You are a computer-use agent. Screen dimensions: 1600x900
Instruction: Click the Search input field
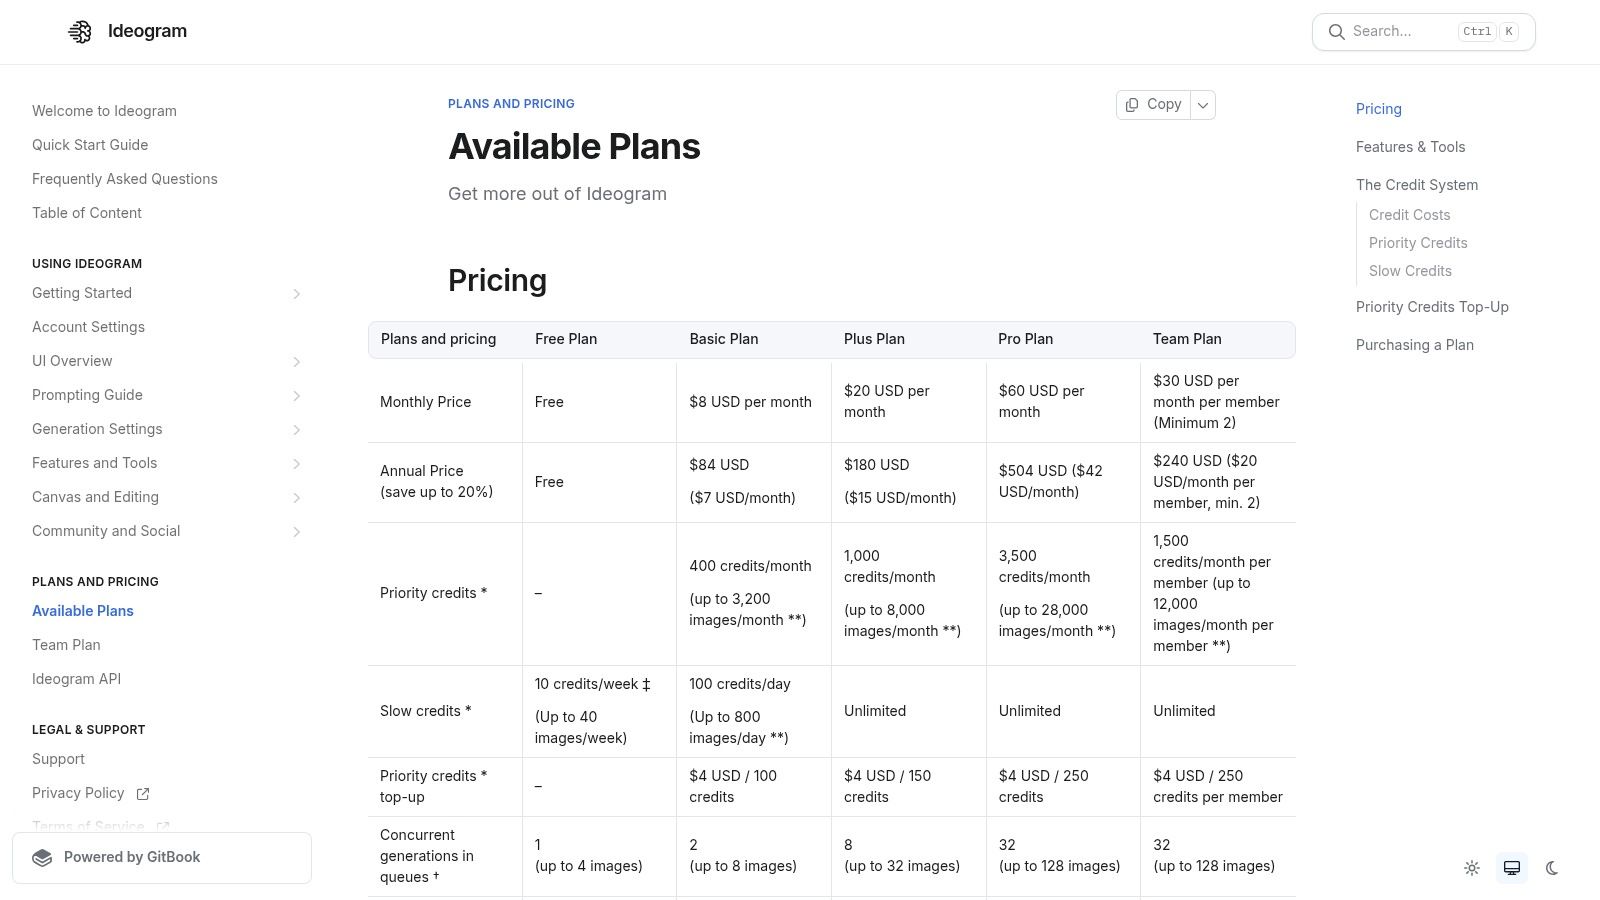[x=1400, y=32]
